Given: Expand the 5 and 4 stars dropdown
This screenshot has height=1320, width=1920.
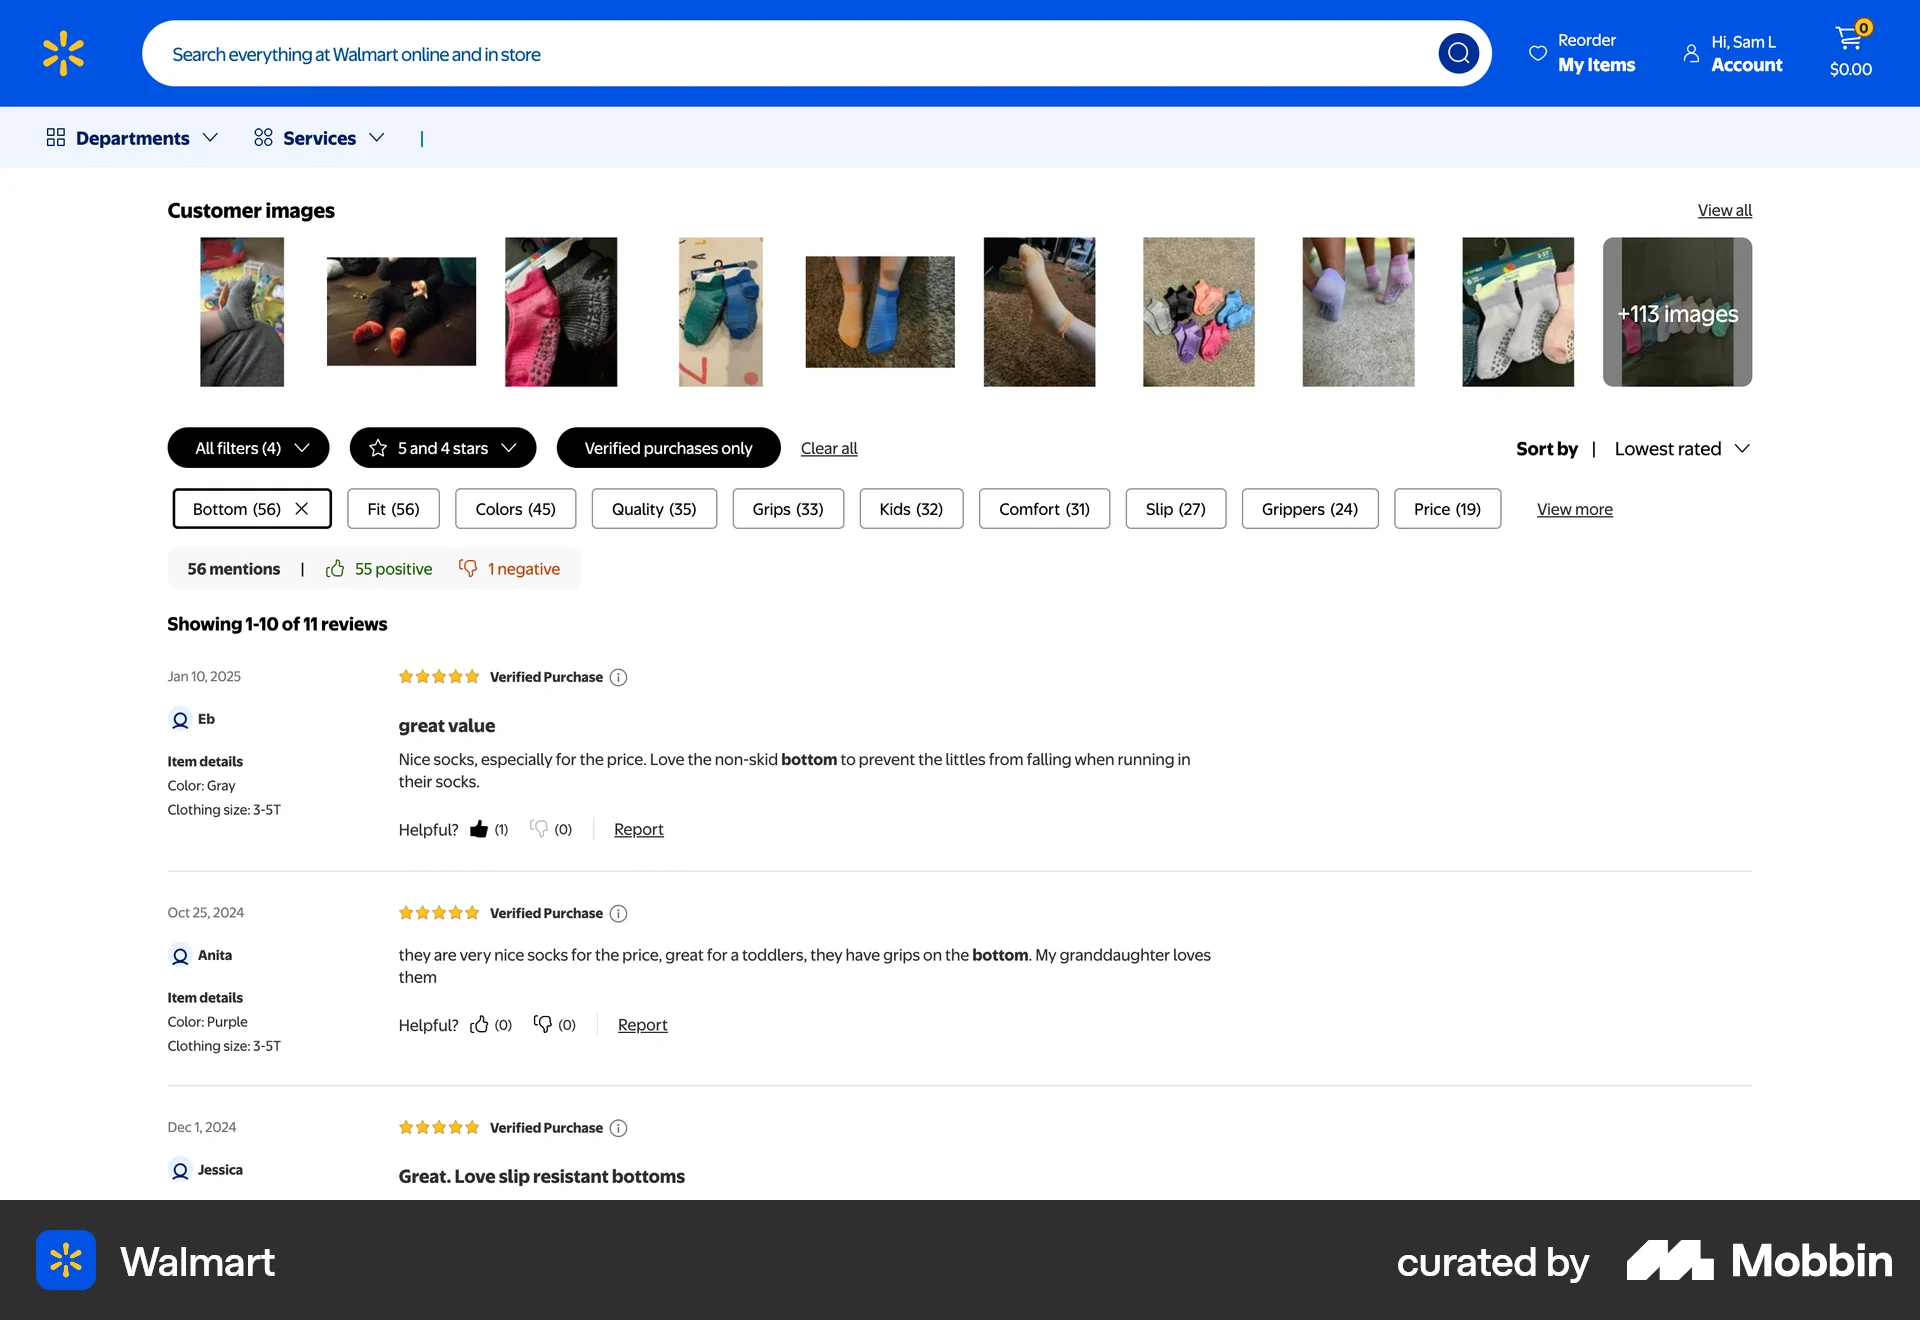Looking at the screenshot, I should (x=442, y=447).
